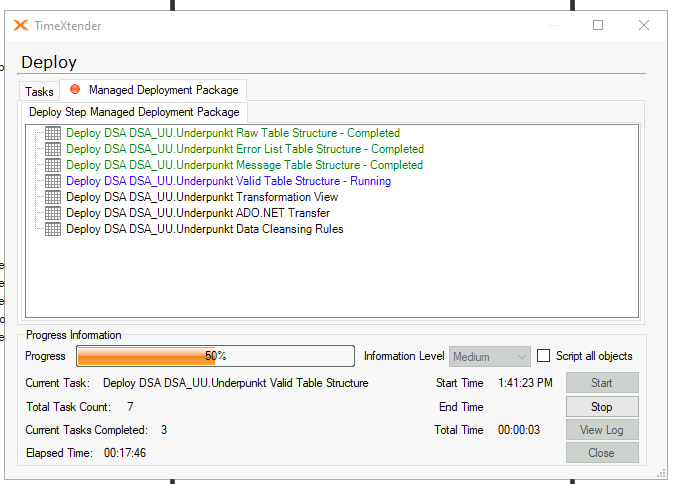Click the table icon beside ADO.NET Transfer

(x=53, y=213)
